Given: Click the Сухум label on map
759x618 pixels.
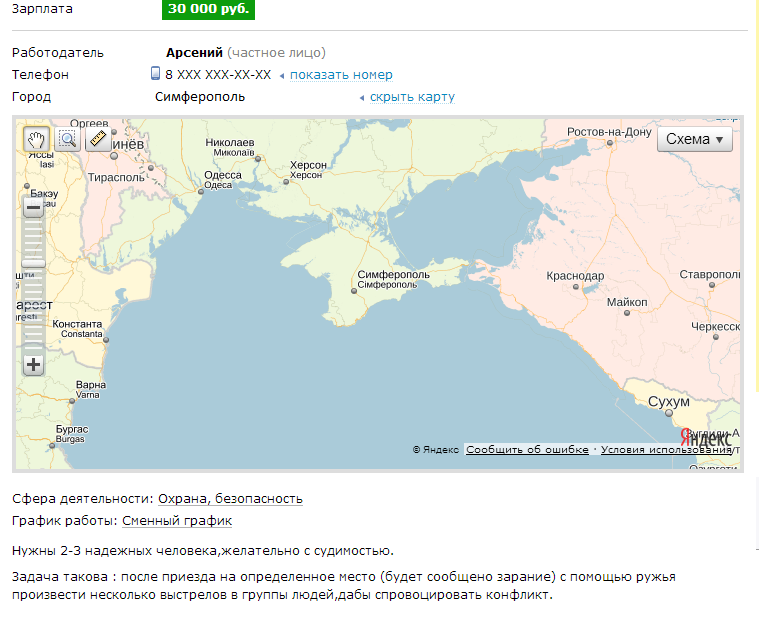Looking at the screenshot, I should coord(668,402).
